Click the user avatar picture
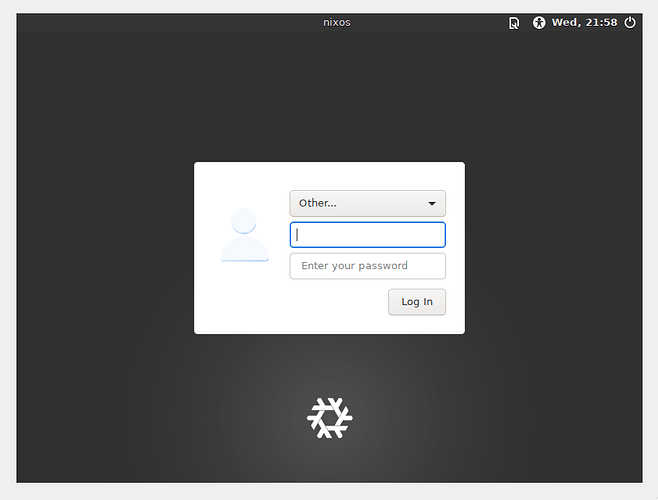This screenshot has height=500, width=658. pos(244,235)
